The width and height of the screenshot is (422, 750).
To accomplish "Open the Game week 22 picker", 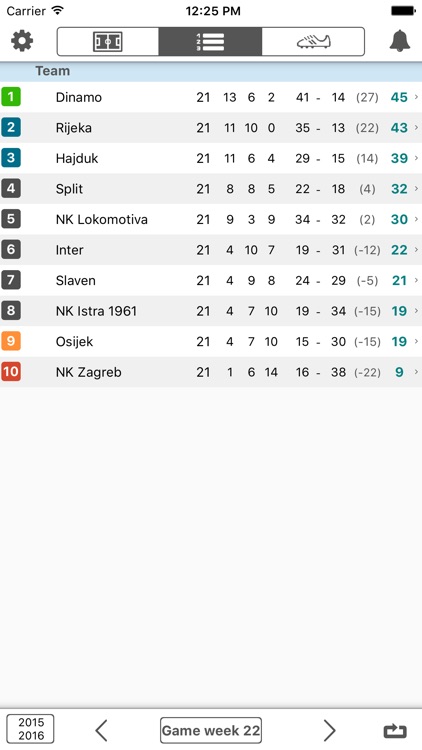I will [x=211, y=730].
